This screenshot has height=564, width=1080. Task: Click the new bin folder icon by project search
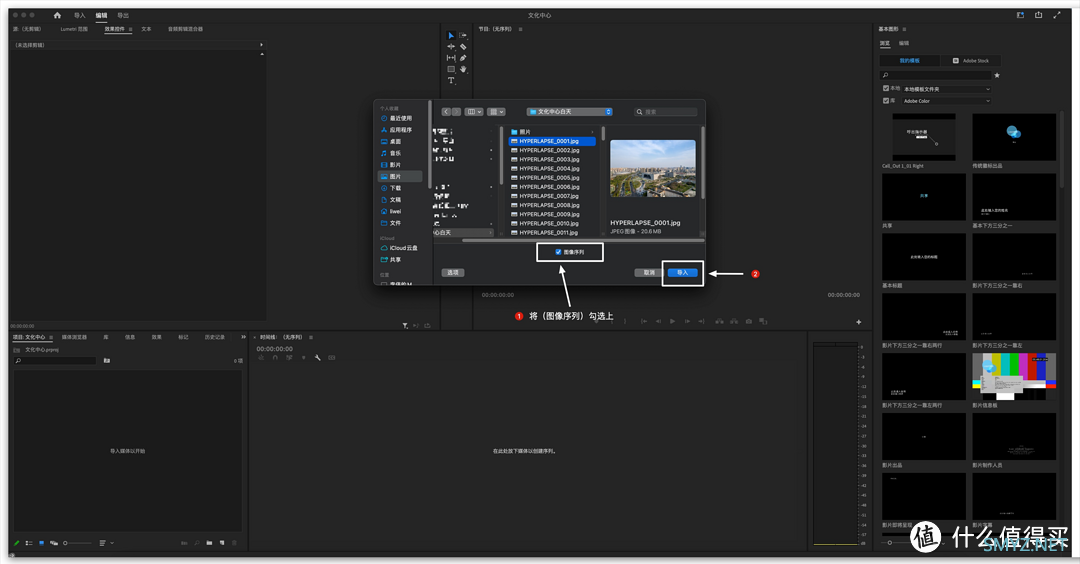click(x=107, y=360)
